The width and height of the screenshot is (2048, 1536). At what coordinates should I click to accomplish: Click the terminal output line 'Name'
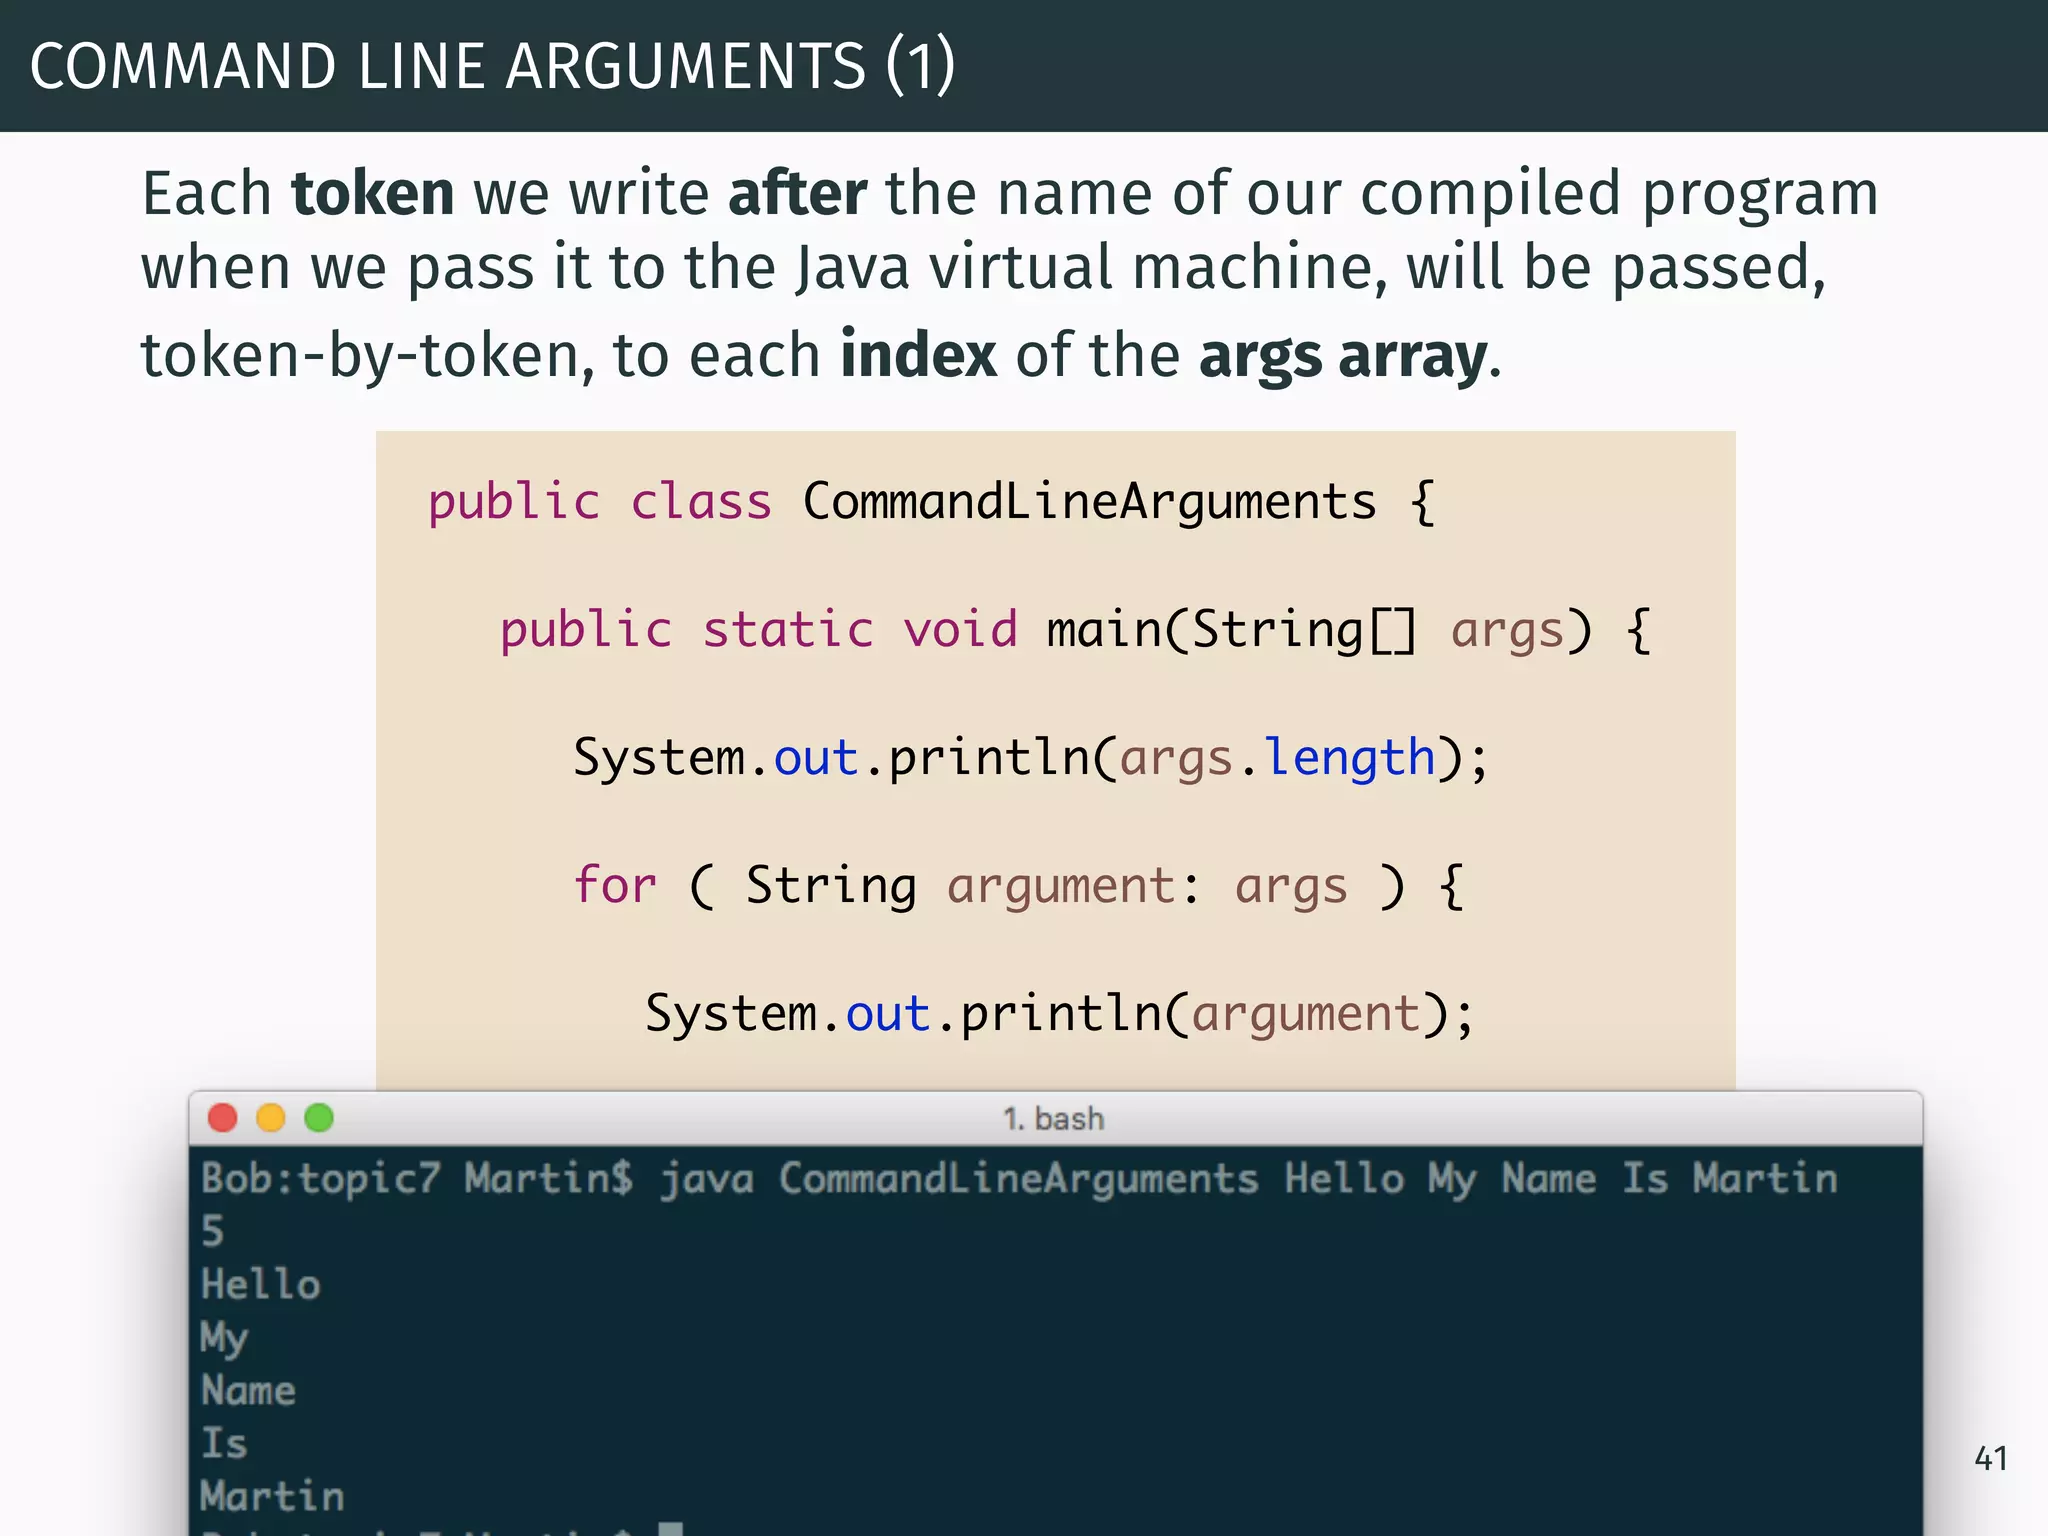(248, 1390)
